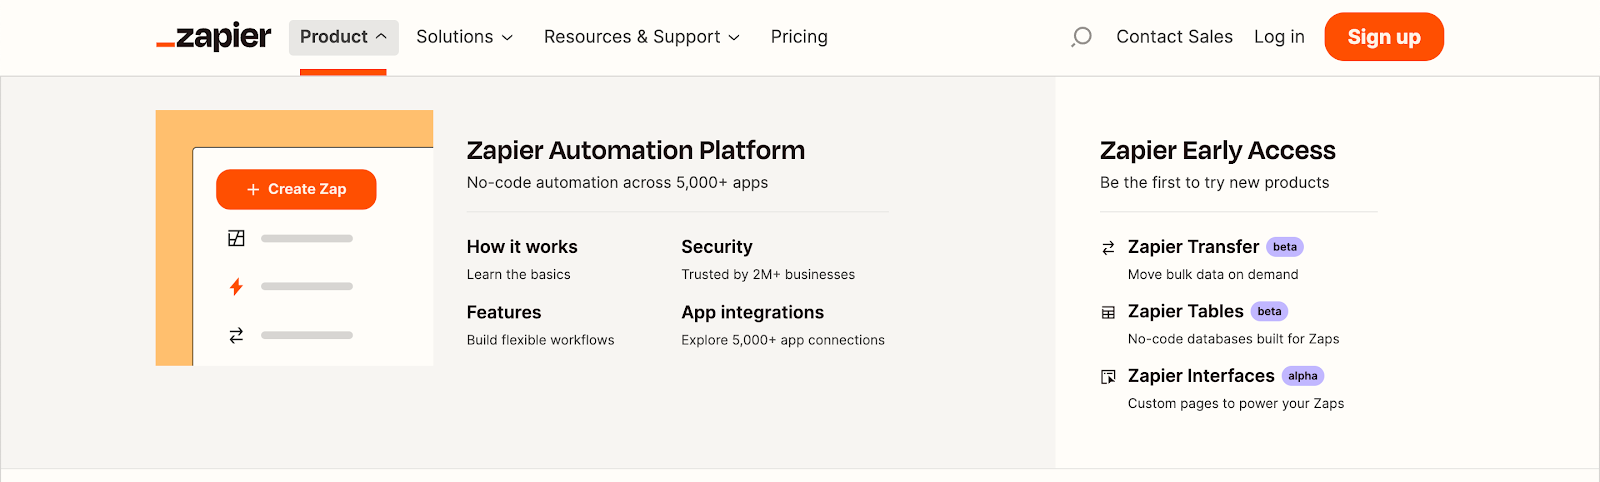1600x482 pixels.
Task: Select the How it works menu item
Action: [x=522, y=247]
